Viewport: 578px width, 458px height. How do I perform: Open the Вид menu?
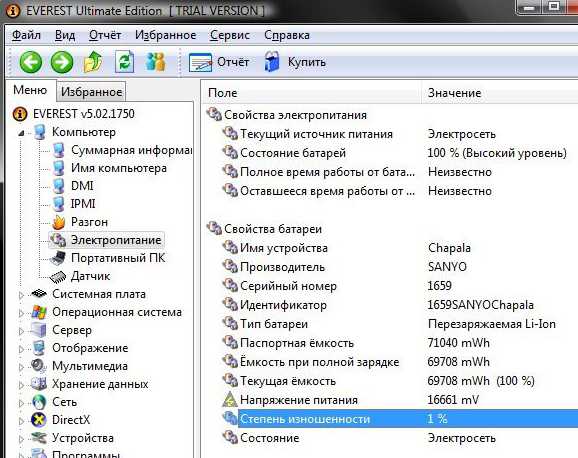[x=65, y=35]
